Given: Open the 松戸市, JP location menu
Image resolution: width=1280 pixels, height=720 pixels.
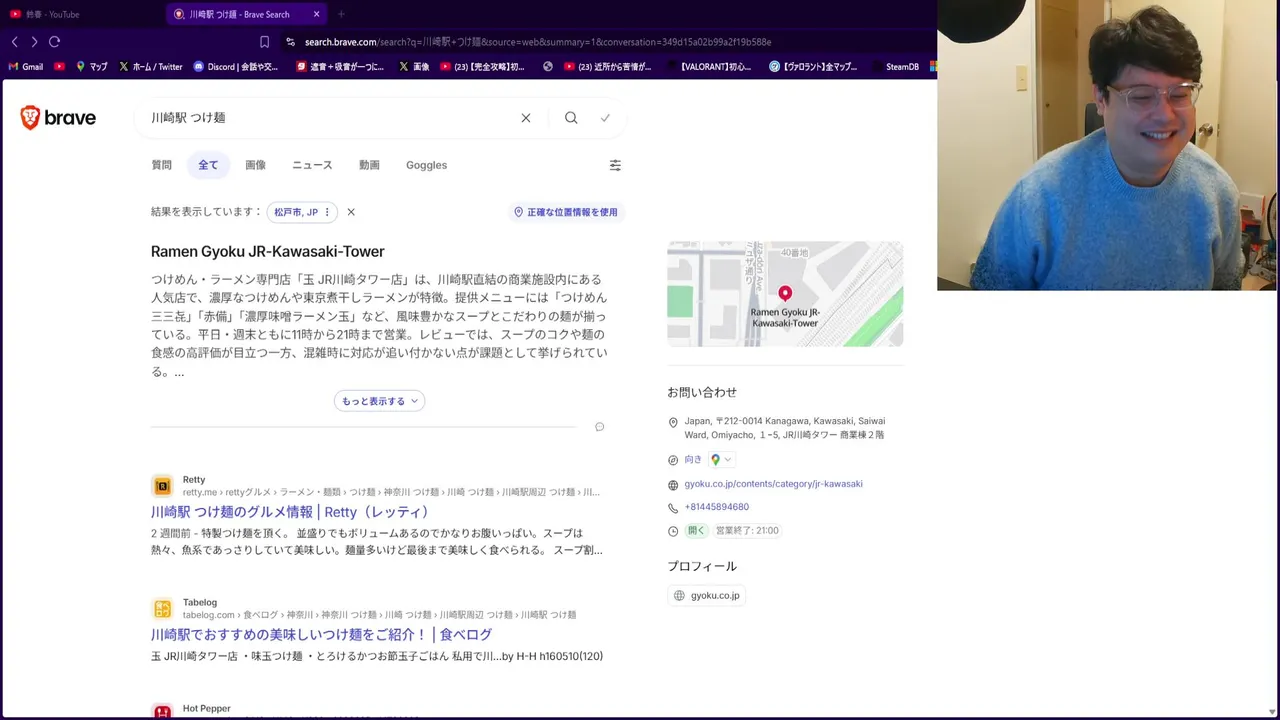Looking at the screenshot, I should click(x=301, y=212).
